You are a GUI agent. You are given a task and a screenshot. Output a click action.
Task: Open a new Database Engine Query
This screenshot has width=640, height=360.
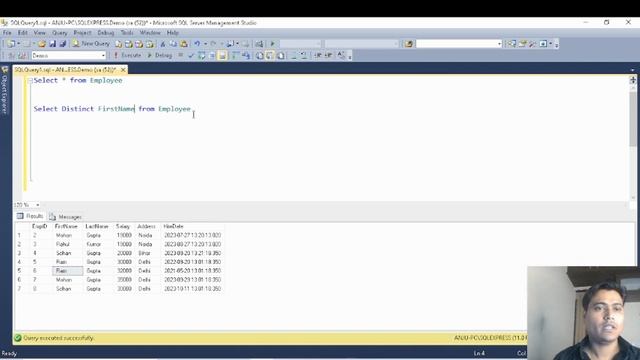(x=118, y=44)
